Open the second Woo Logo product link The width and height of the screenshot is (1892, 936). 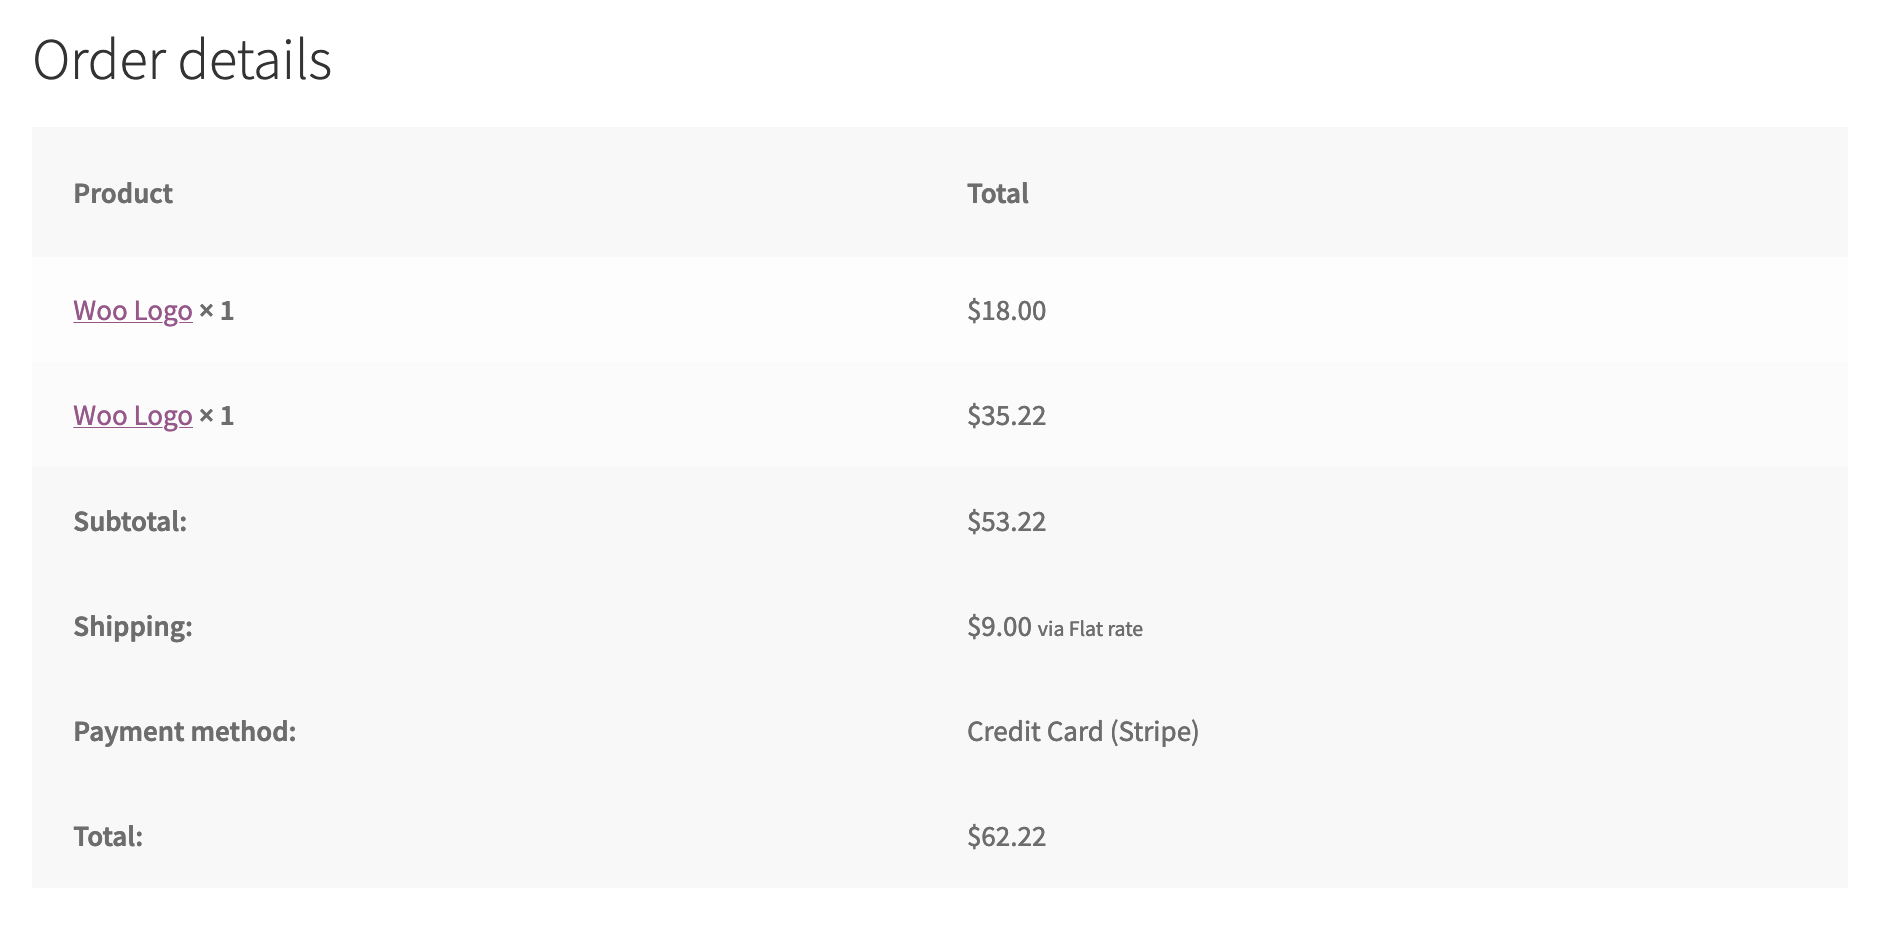coord(132,415)
